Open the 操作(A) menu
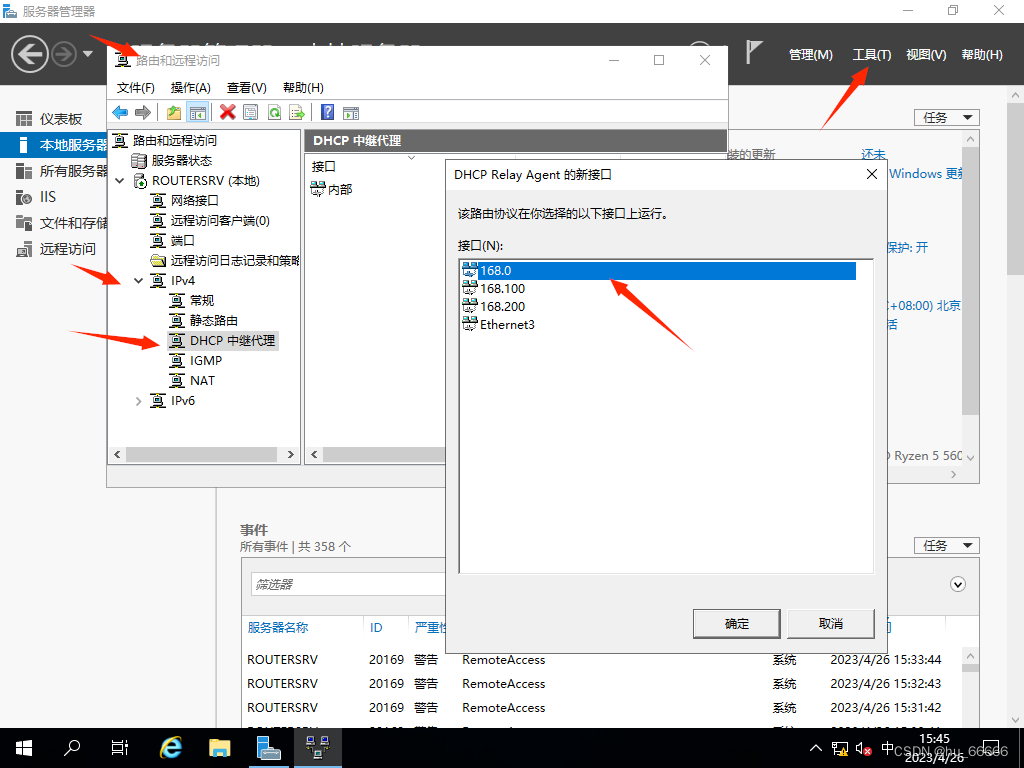 [191, 88]
